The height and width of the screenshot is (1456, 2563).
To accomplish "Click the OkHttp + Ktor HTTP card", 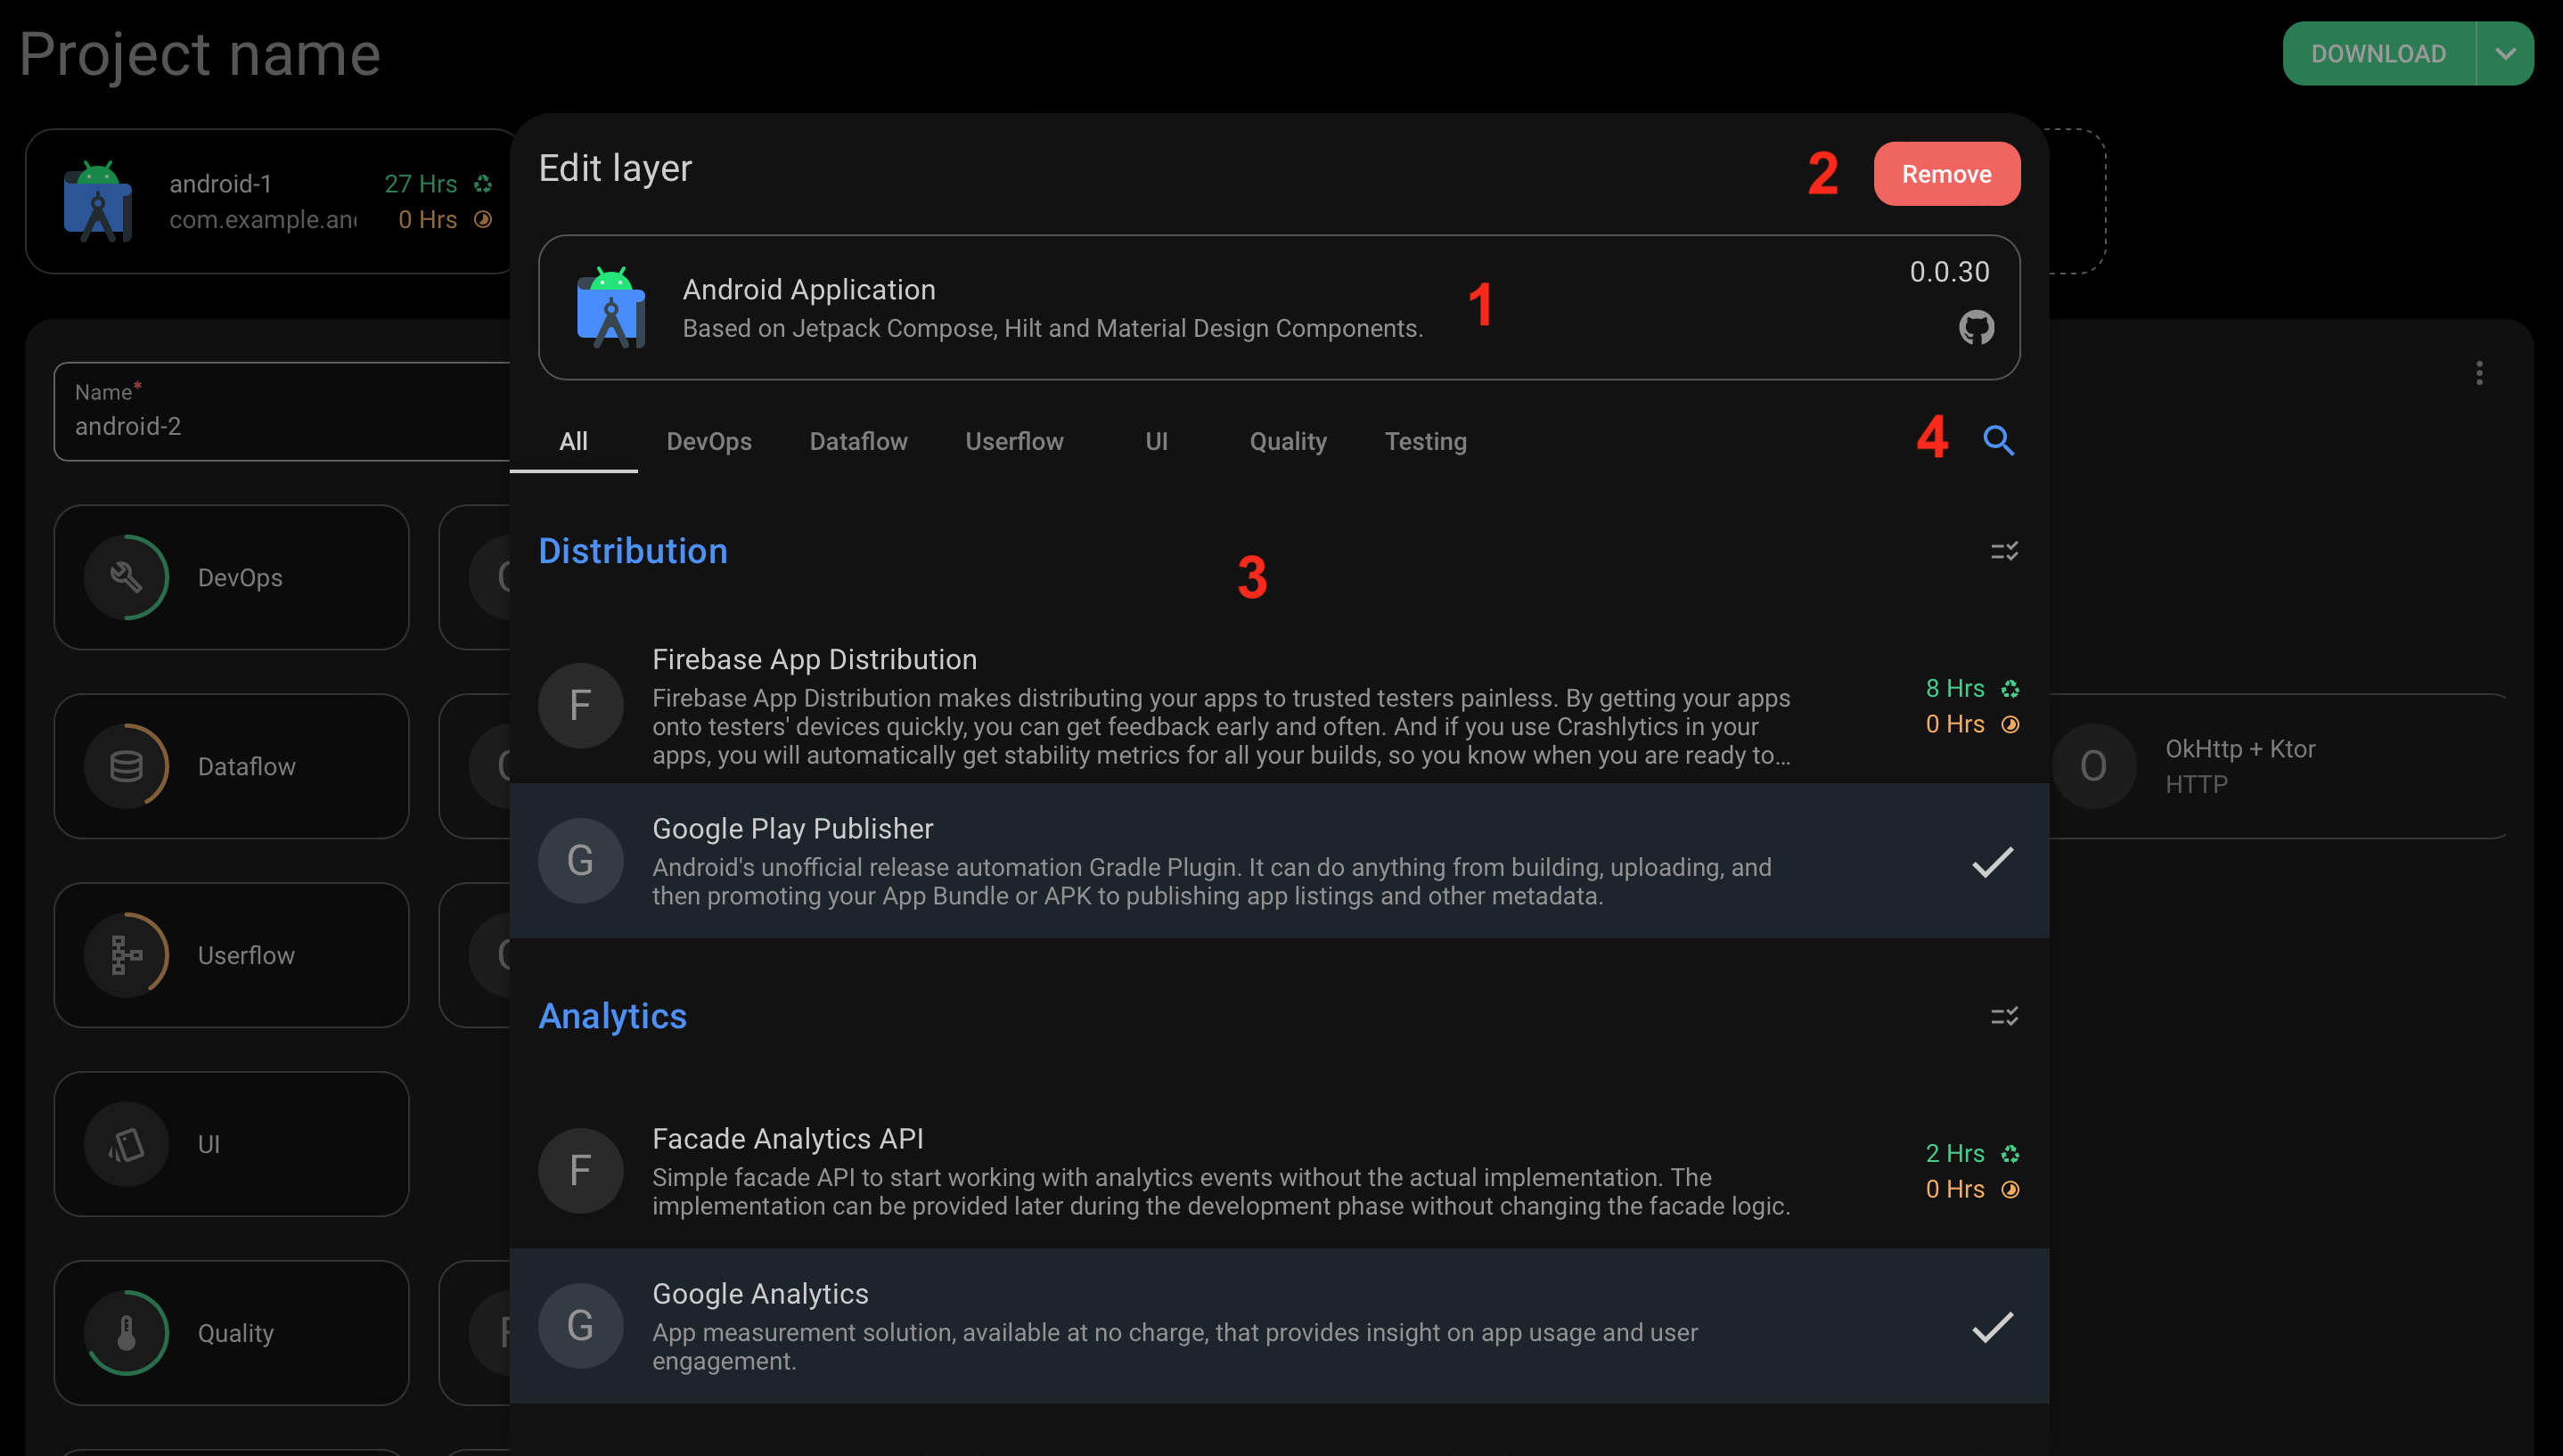I will (x=2280, y=766).
